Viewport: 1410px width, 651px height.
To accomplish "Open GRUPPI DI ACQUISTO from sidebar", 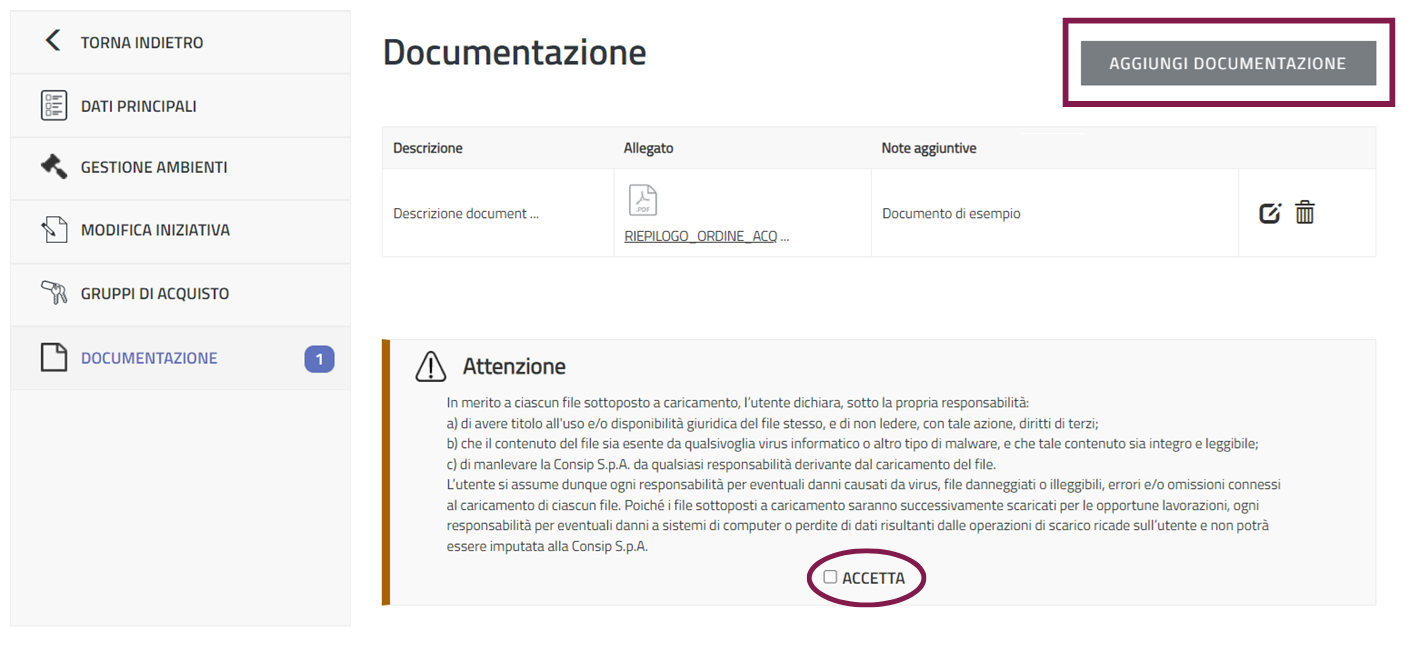I will [x=155, y=294].
